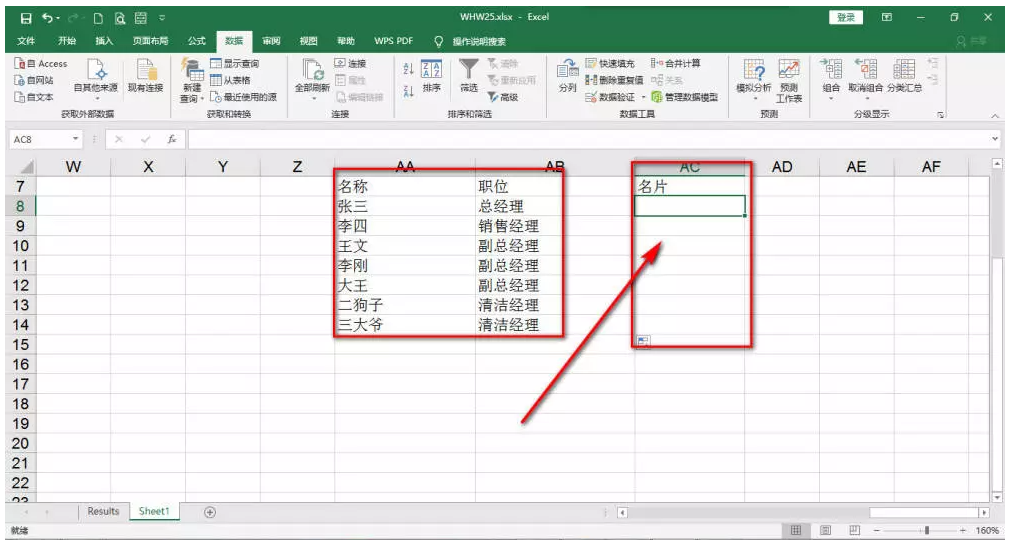Viewport: 1010px width, 540px height.
Task: Switch to Page Layout view in status bar
Action: (825, 530)
